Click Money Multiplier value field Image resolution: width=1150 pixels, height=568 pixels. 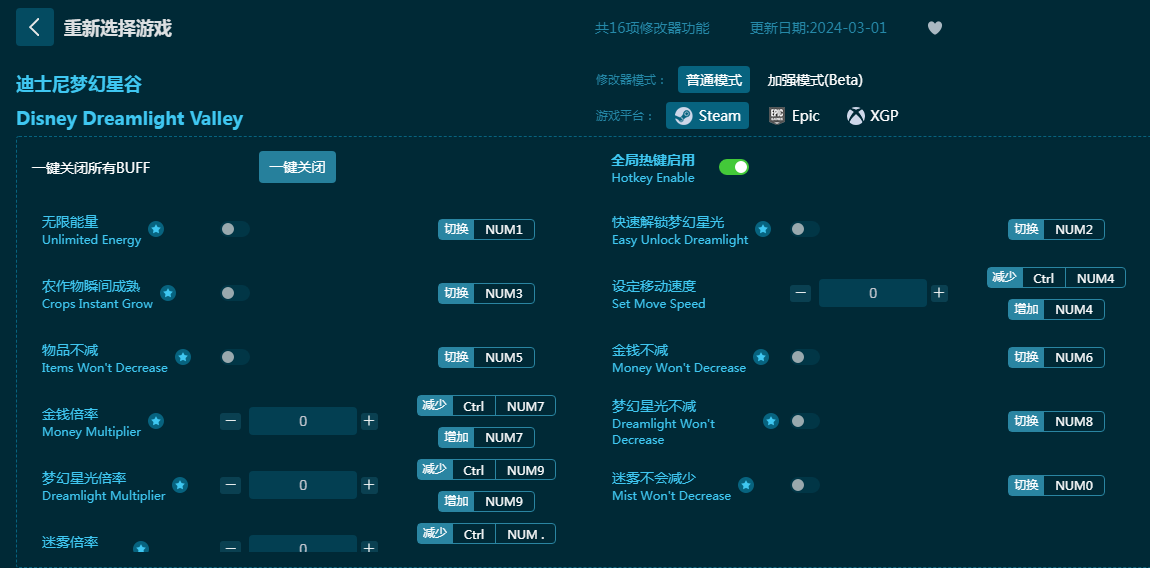pyautogui.click(x=303, y=421)
